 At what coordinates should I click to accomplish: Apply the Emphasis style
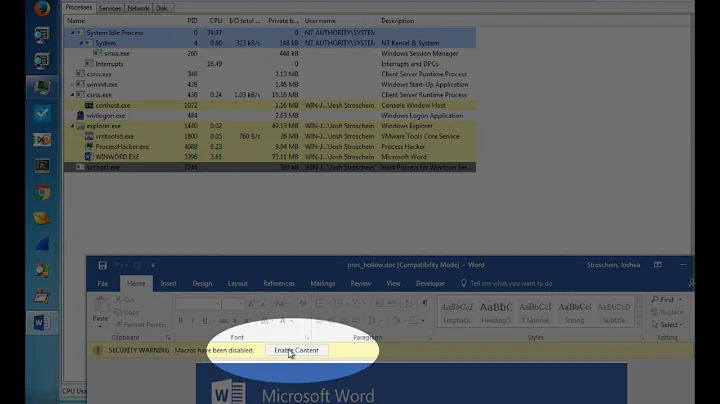pos(457,313)
